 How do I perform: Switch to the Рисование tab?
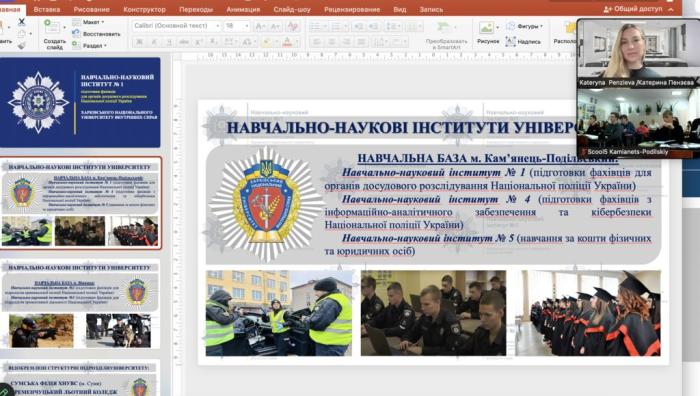click(x=92, y=9)
